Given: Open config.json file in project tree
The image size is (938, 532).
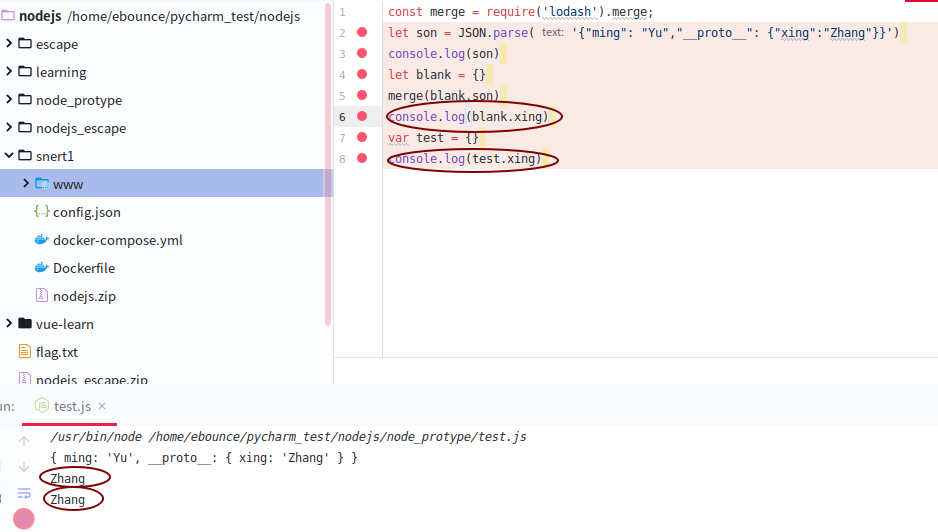Looking at the screenshot, I should 86,212.
